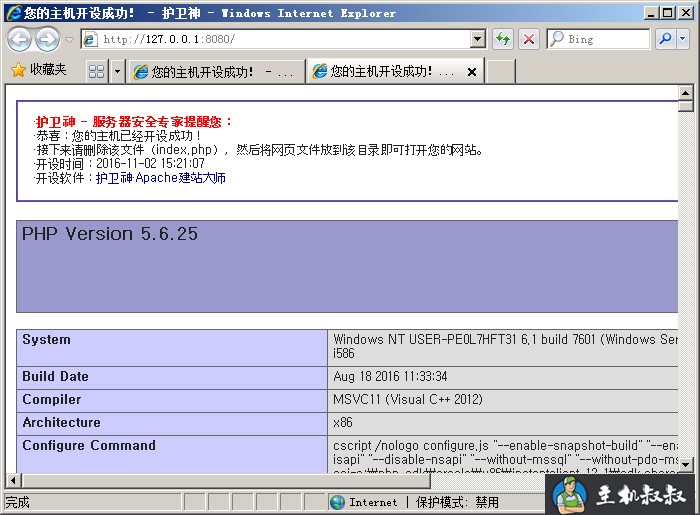
Task: Open the 护卫神·Apache建站大师 link
Action: coord(160,178)
